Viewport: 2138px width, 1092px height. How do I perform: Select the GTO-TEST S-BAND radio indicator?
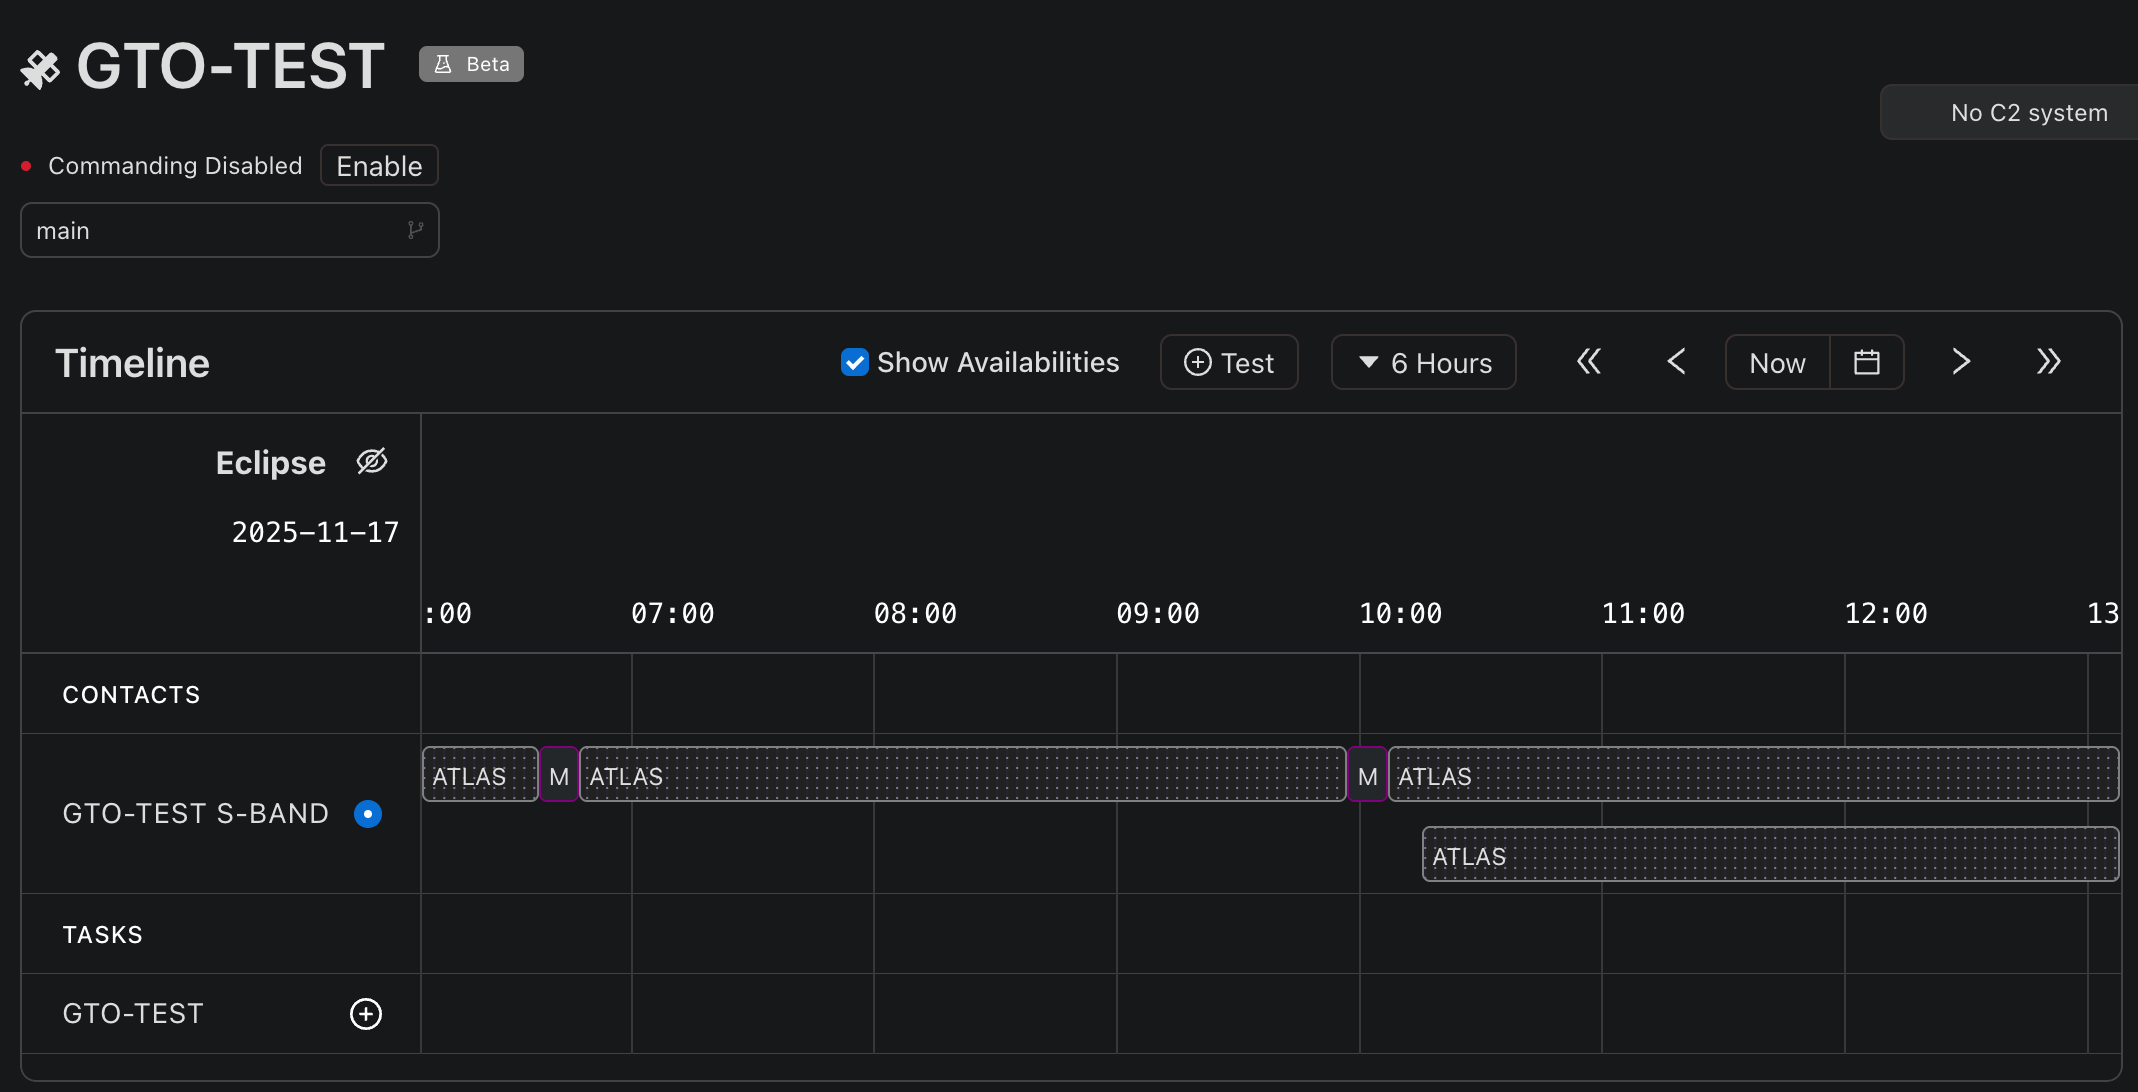[x=368, y=814]
